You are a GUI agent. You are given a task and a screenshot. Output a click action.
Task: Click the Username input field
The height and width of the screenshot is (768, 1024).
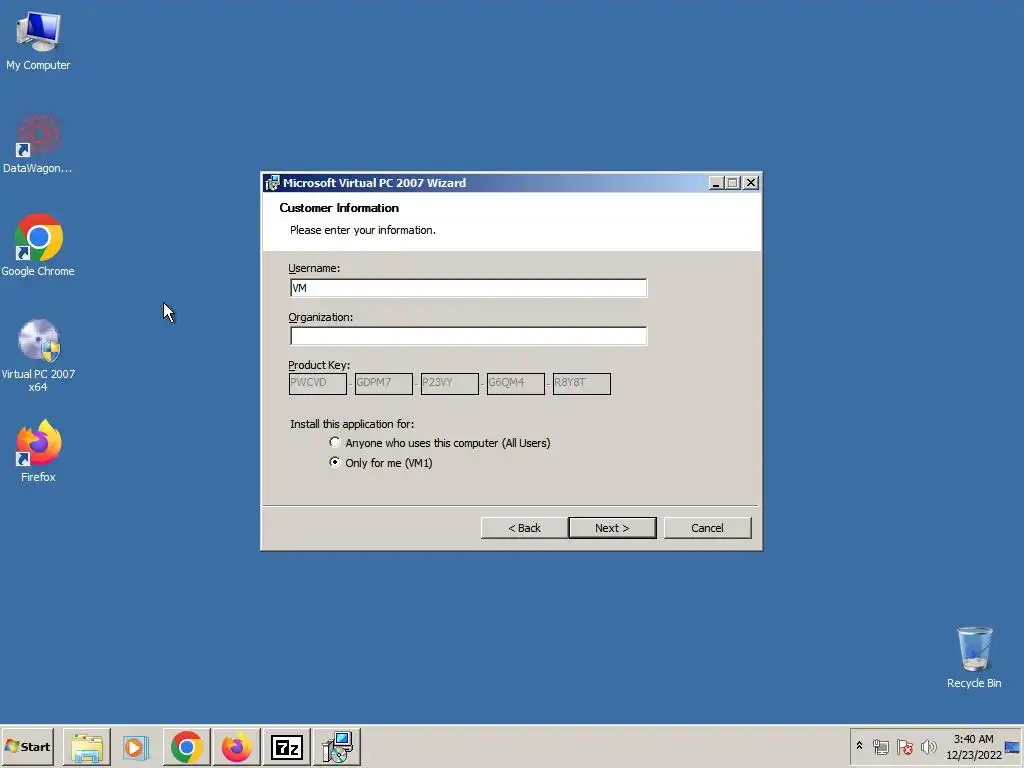468,288
